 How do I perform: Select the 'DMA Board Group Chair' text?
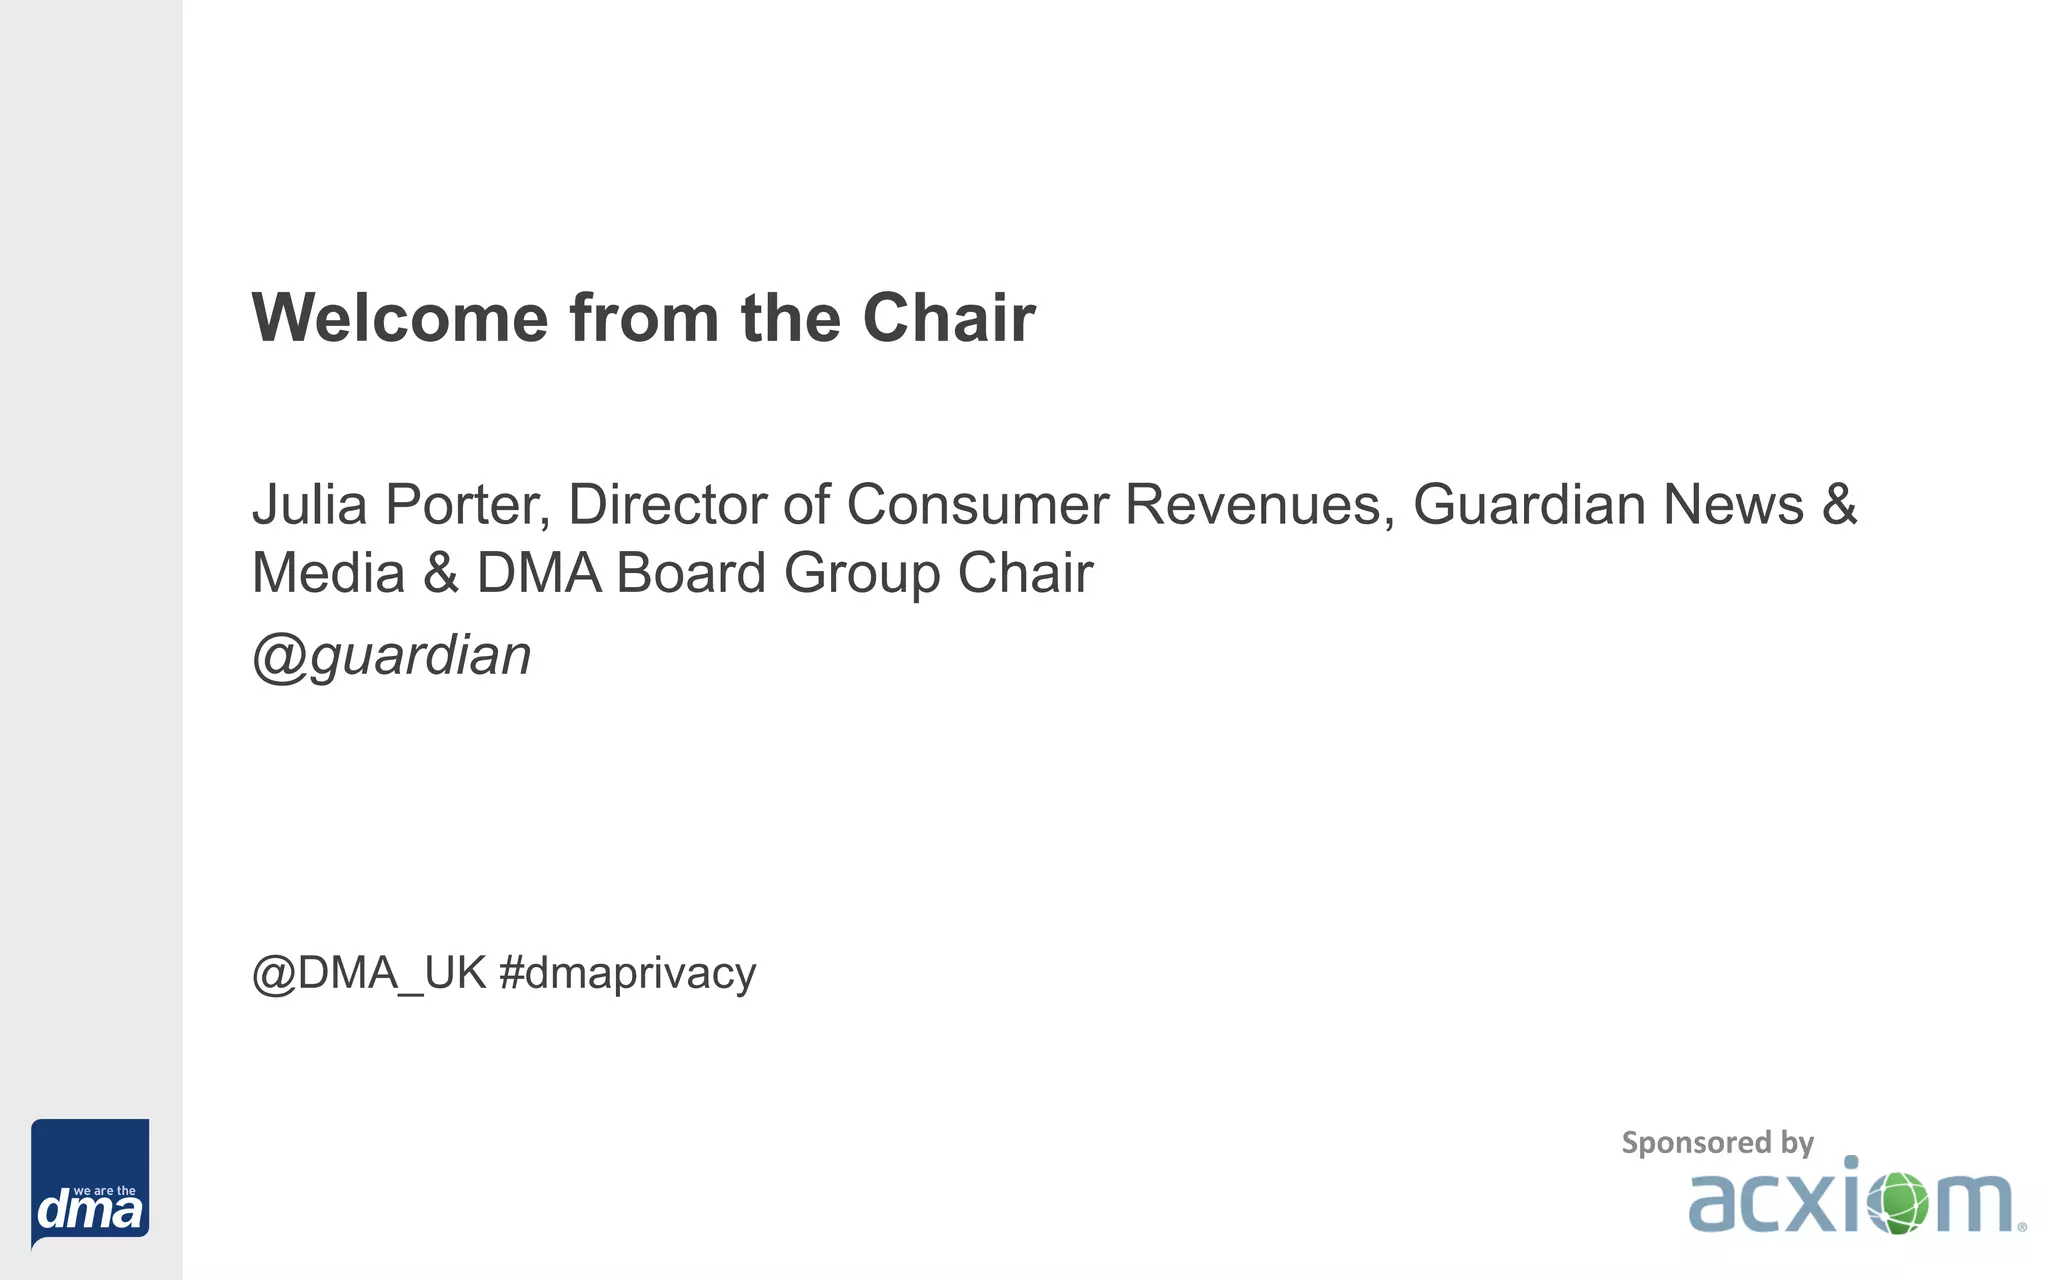(784, 573)
